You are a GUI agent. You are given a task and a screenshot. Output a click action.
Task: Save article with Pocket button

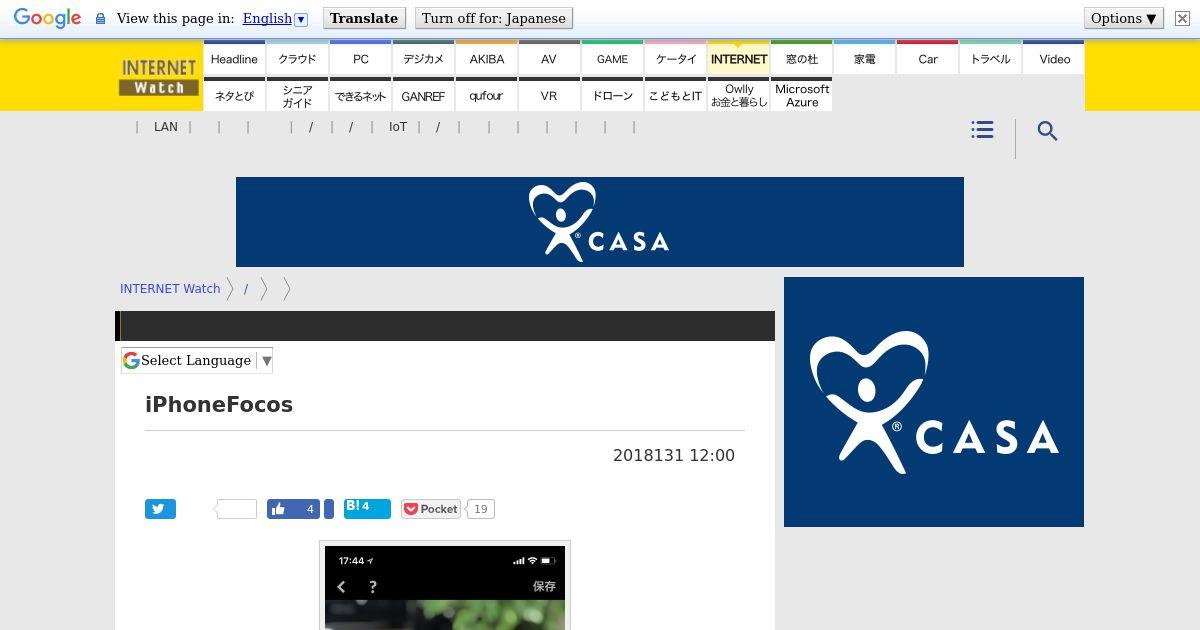pos(431,509)
